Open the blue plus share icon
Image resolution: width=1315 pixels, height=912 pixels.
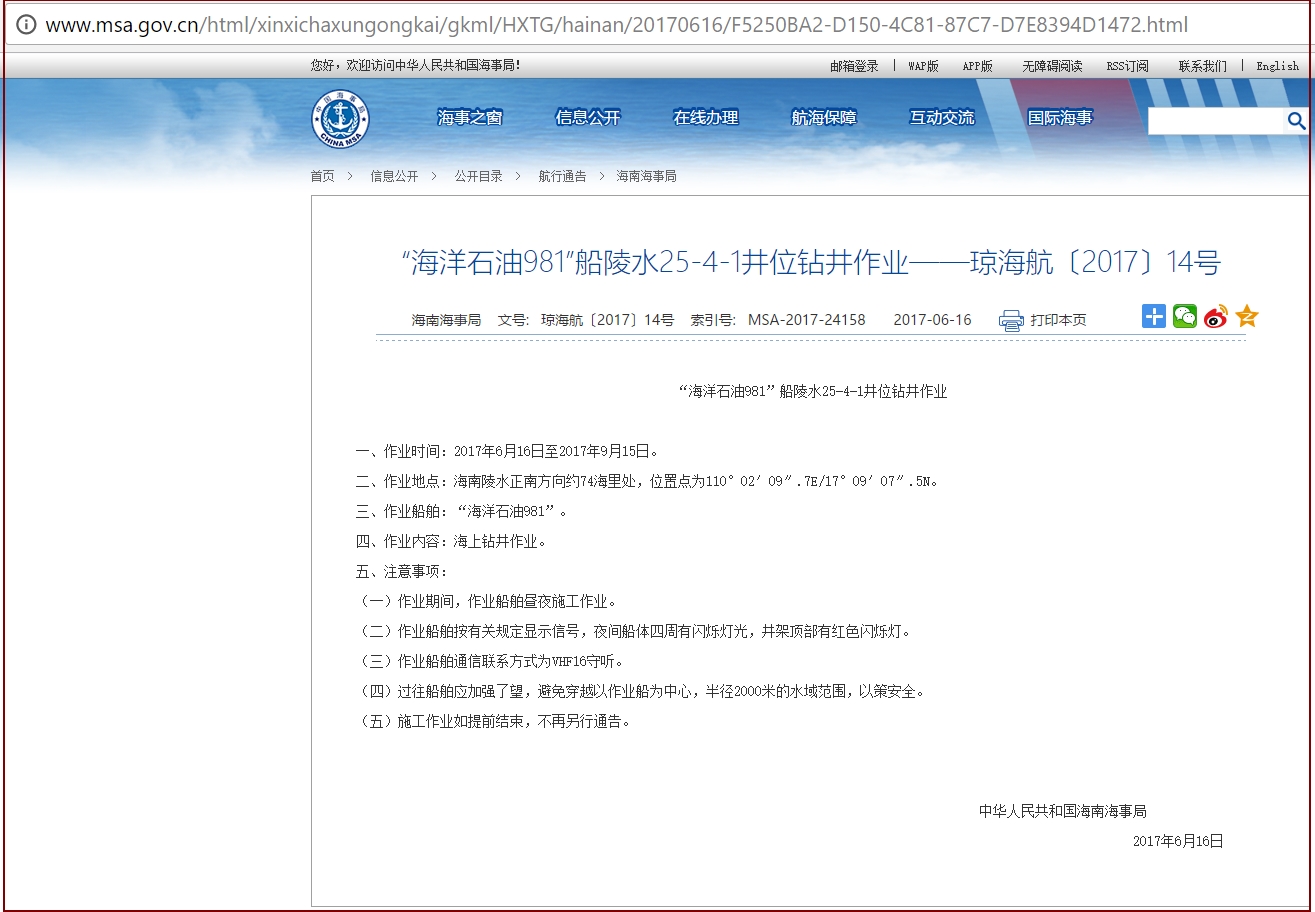[1154, 317]
